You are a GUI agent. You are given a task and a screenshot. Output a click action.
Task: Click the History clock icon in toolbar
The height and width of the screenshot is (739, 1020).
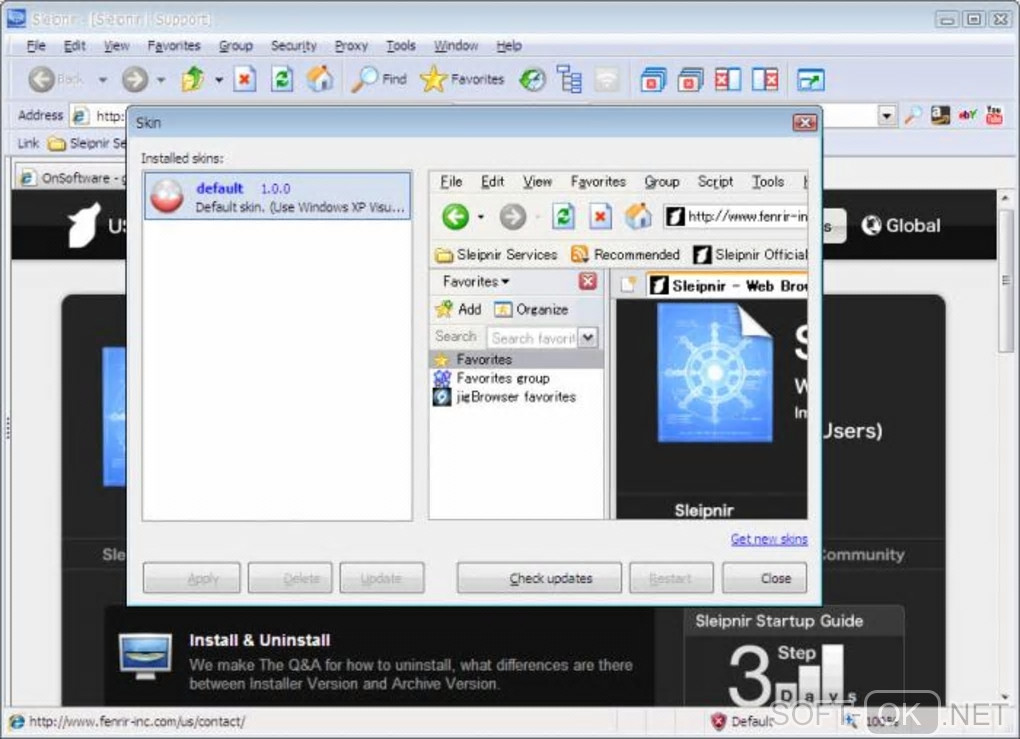532,79
